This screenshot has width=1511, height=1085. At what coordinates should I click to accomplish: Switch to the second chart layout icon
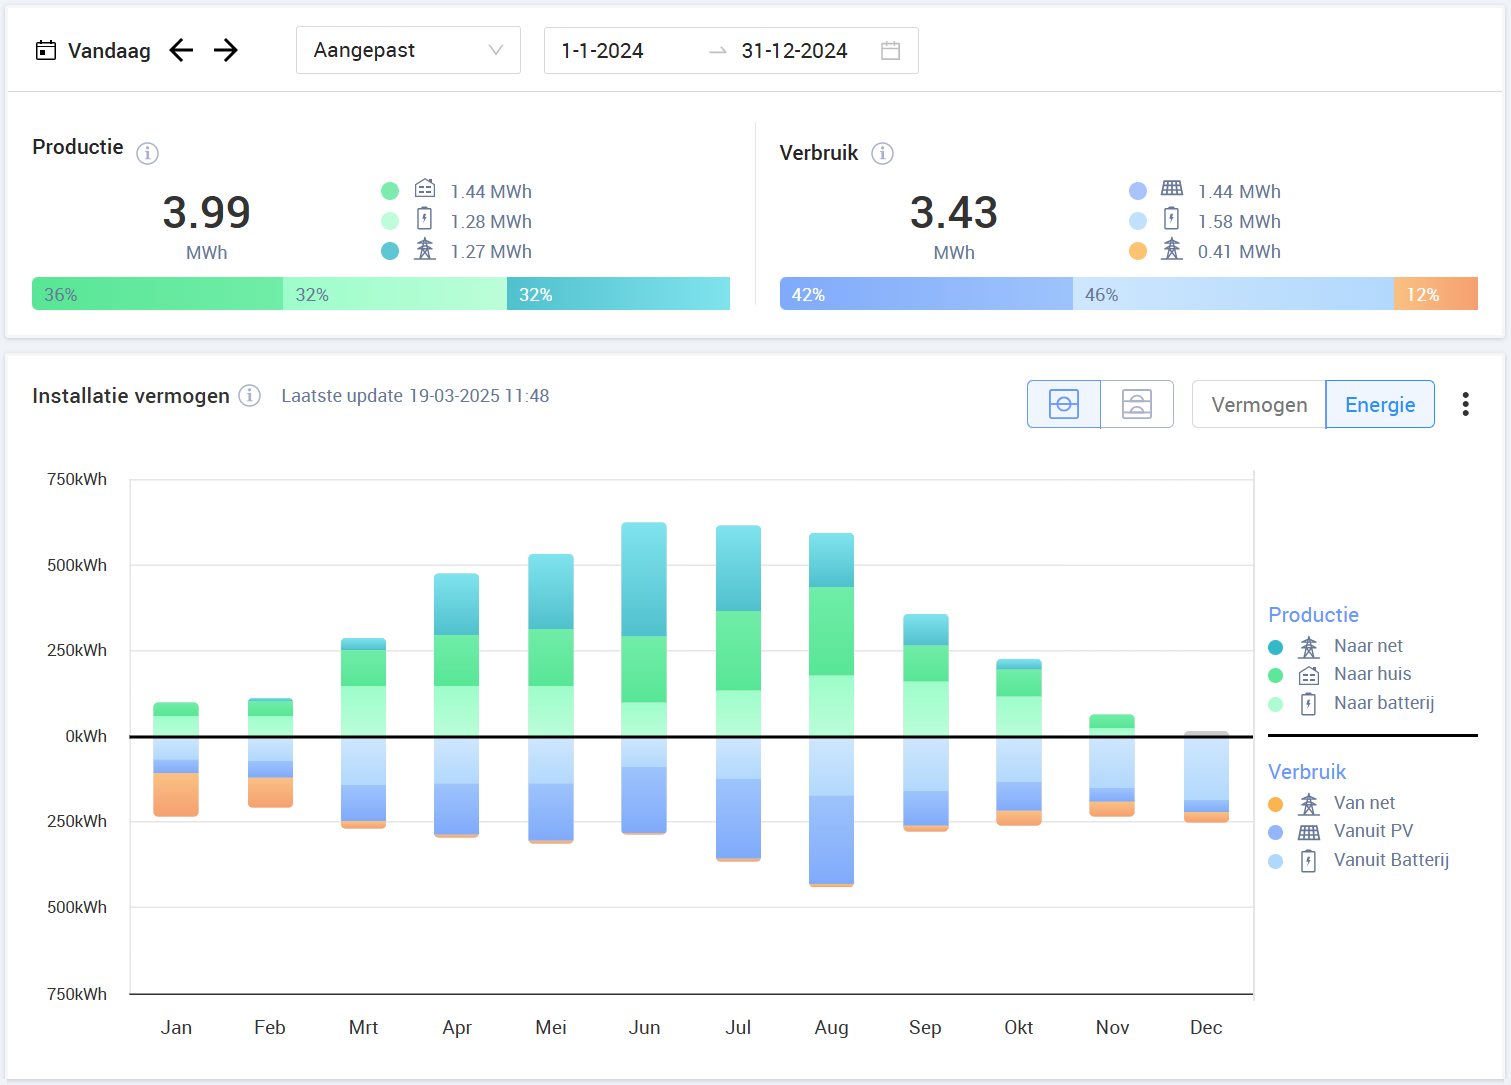click(x=1137, y=404)
